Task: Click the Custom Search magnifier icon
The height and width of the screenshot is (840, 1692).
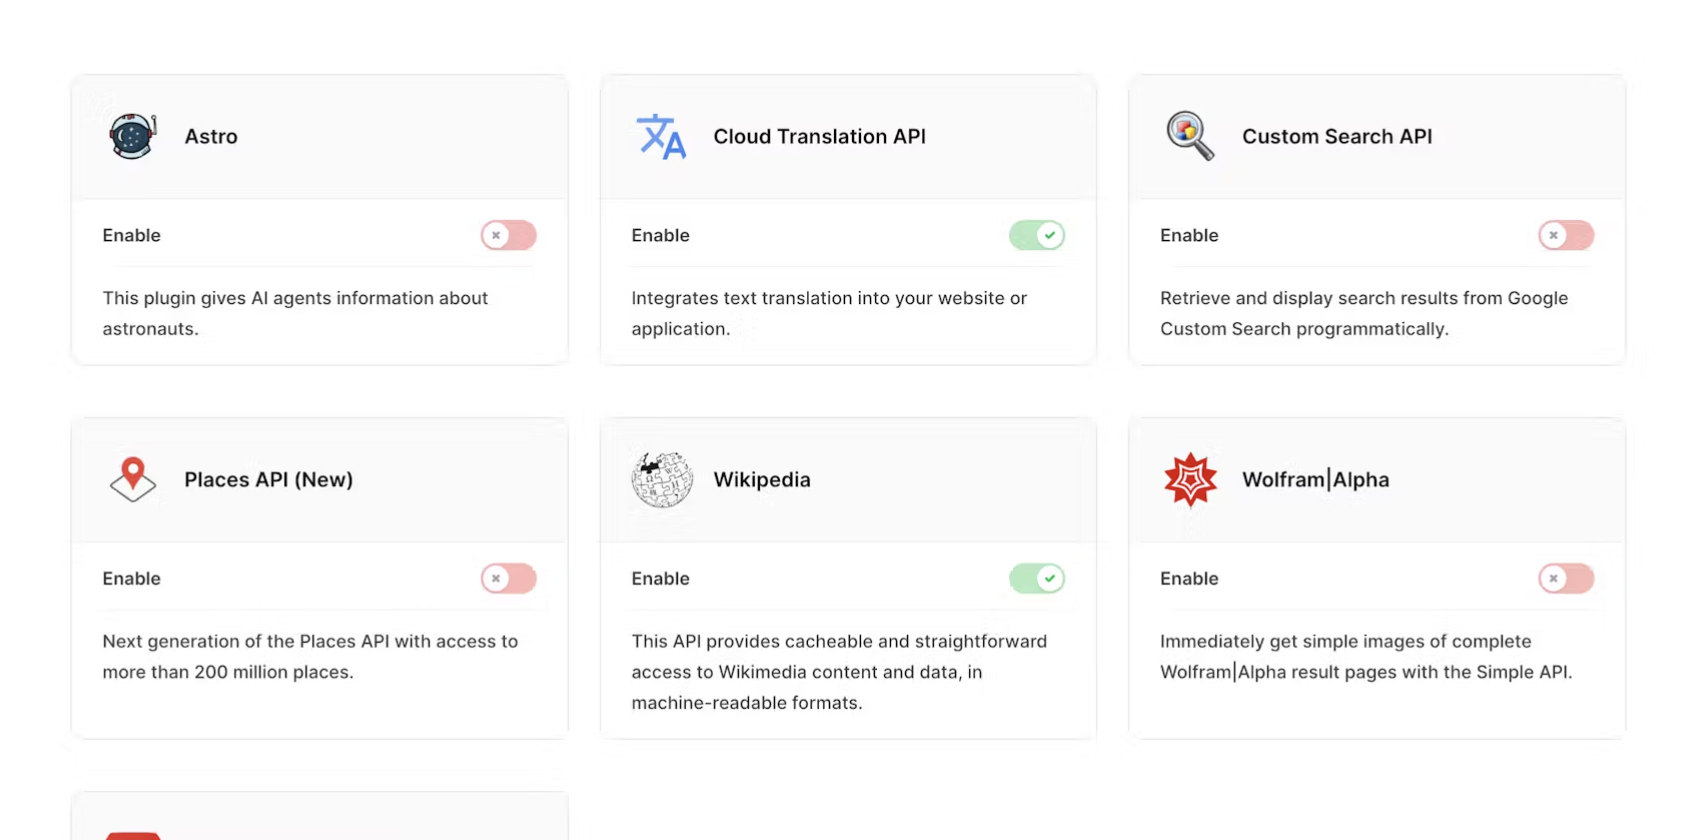Action: (1190, 136)
